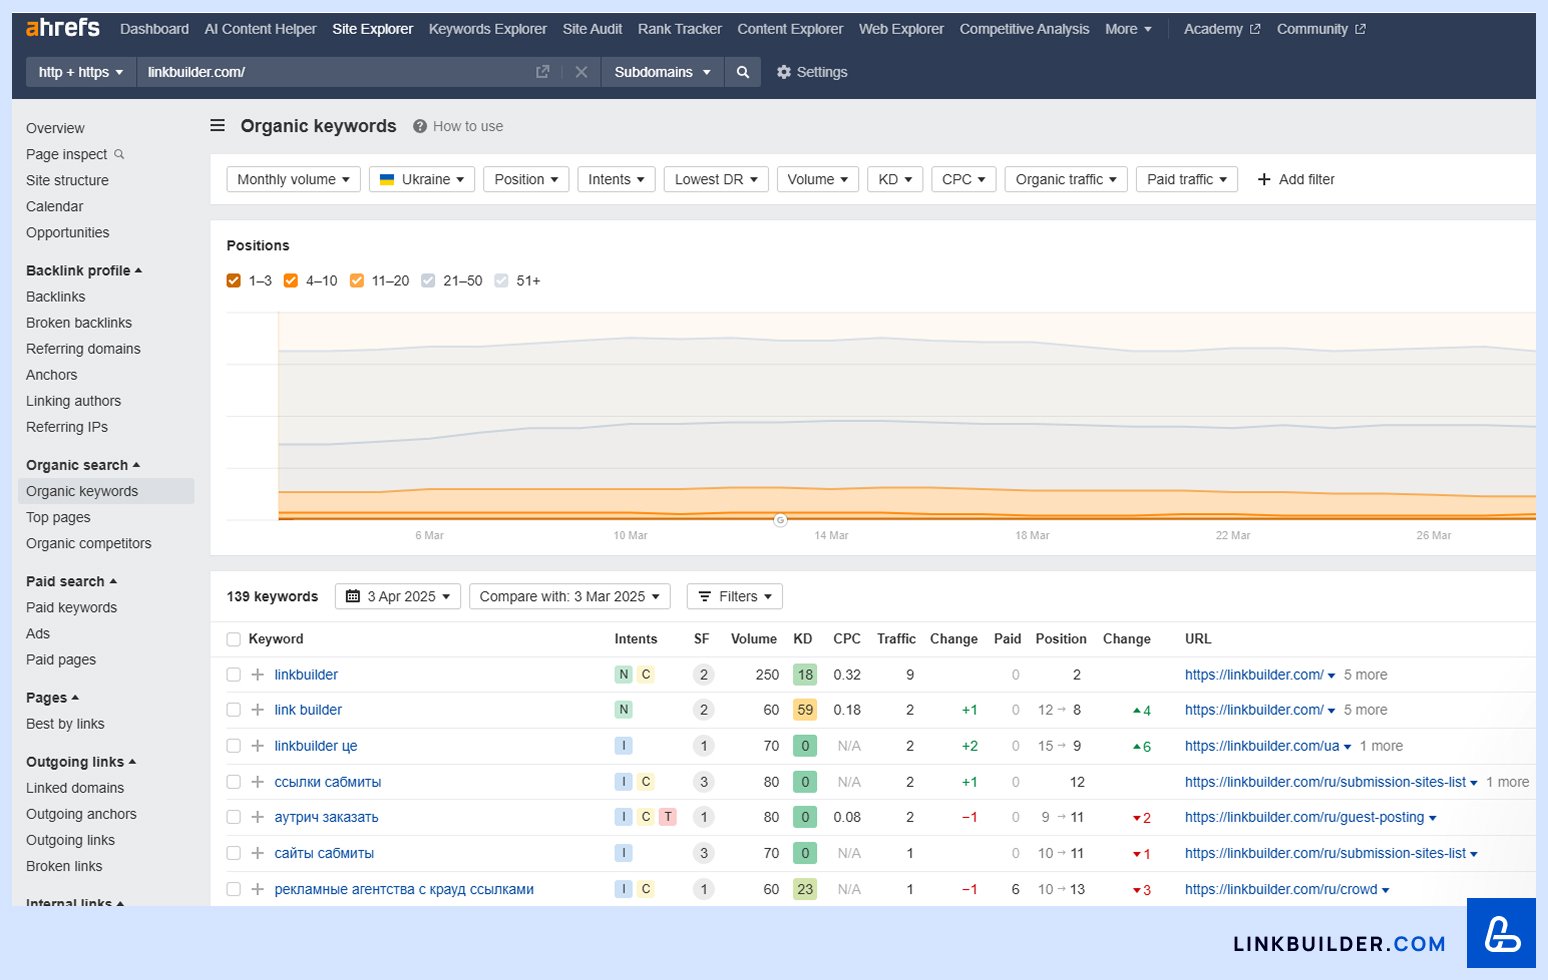Image resolution: width=1548 pixels, height=980 pixels.
Task: Click plus icon next to сайты сабмиты
Action: pos(257,853)
